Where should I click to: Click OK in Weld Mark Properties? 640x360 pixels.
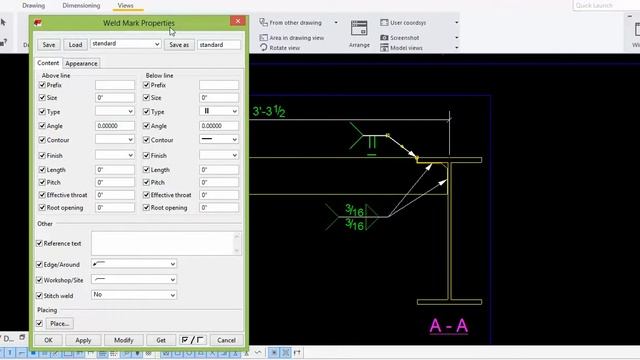tap(48, 340)
